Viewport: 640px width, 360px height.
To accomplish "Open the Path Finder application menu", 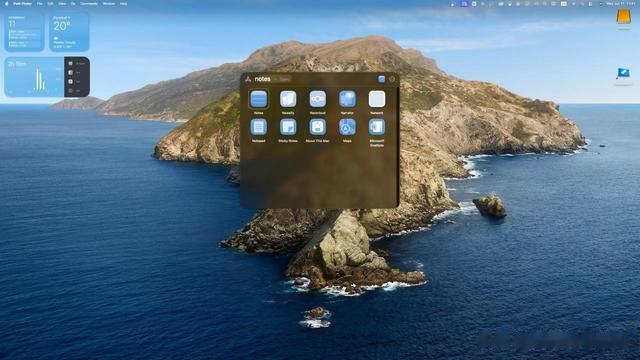I will coord(22,4).
